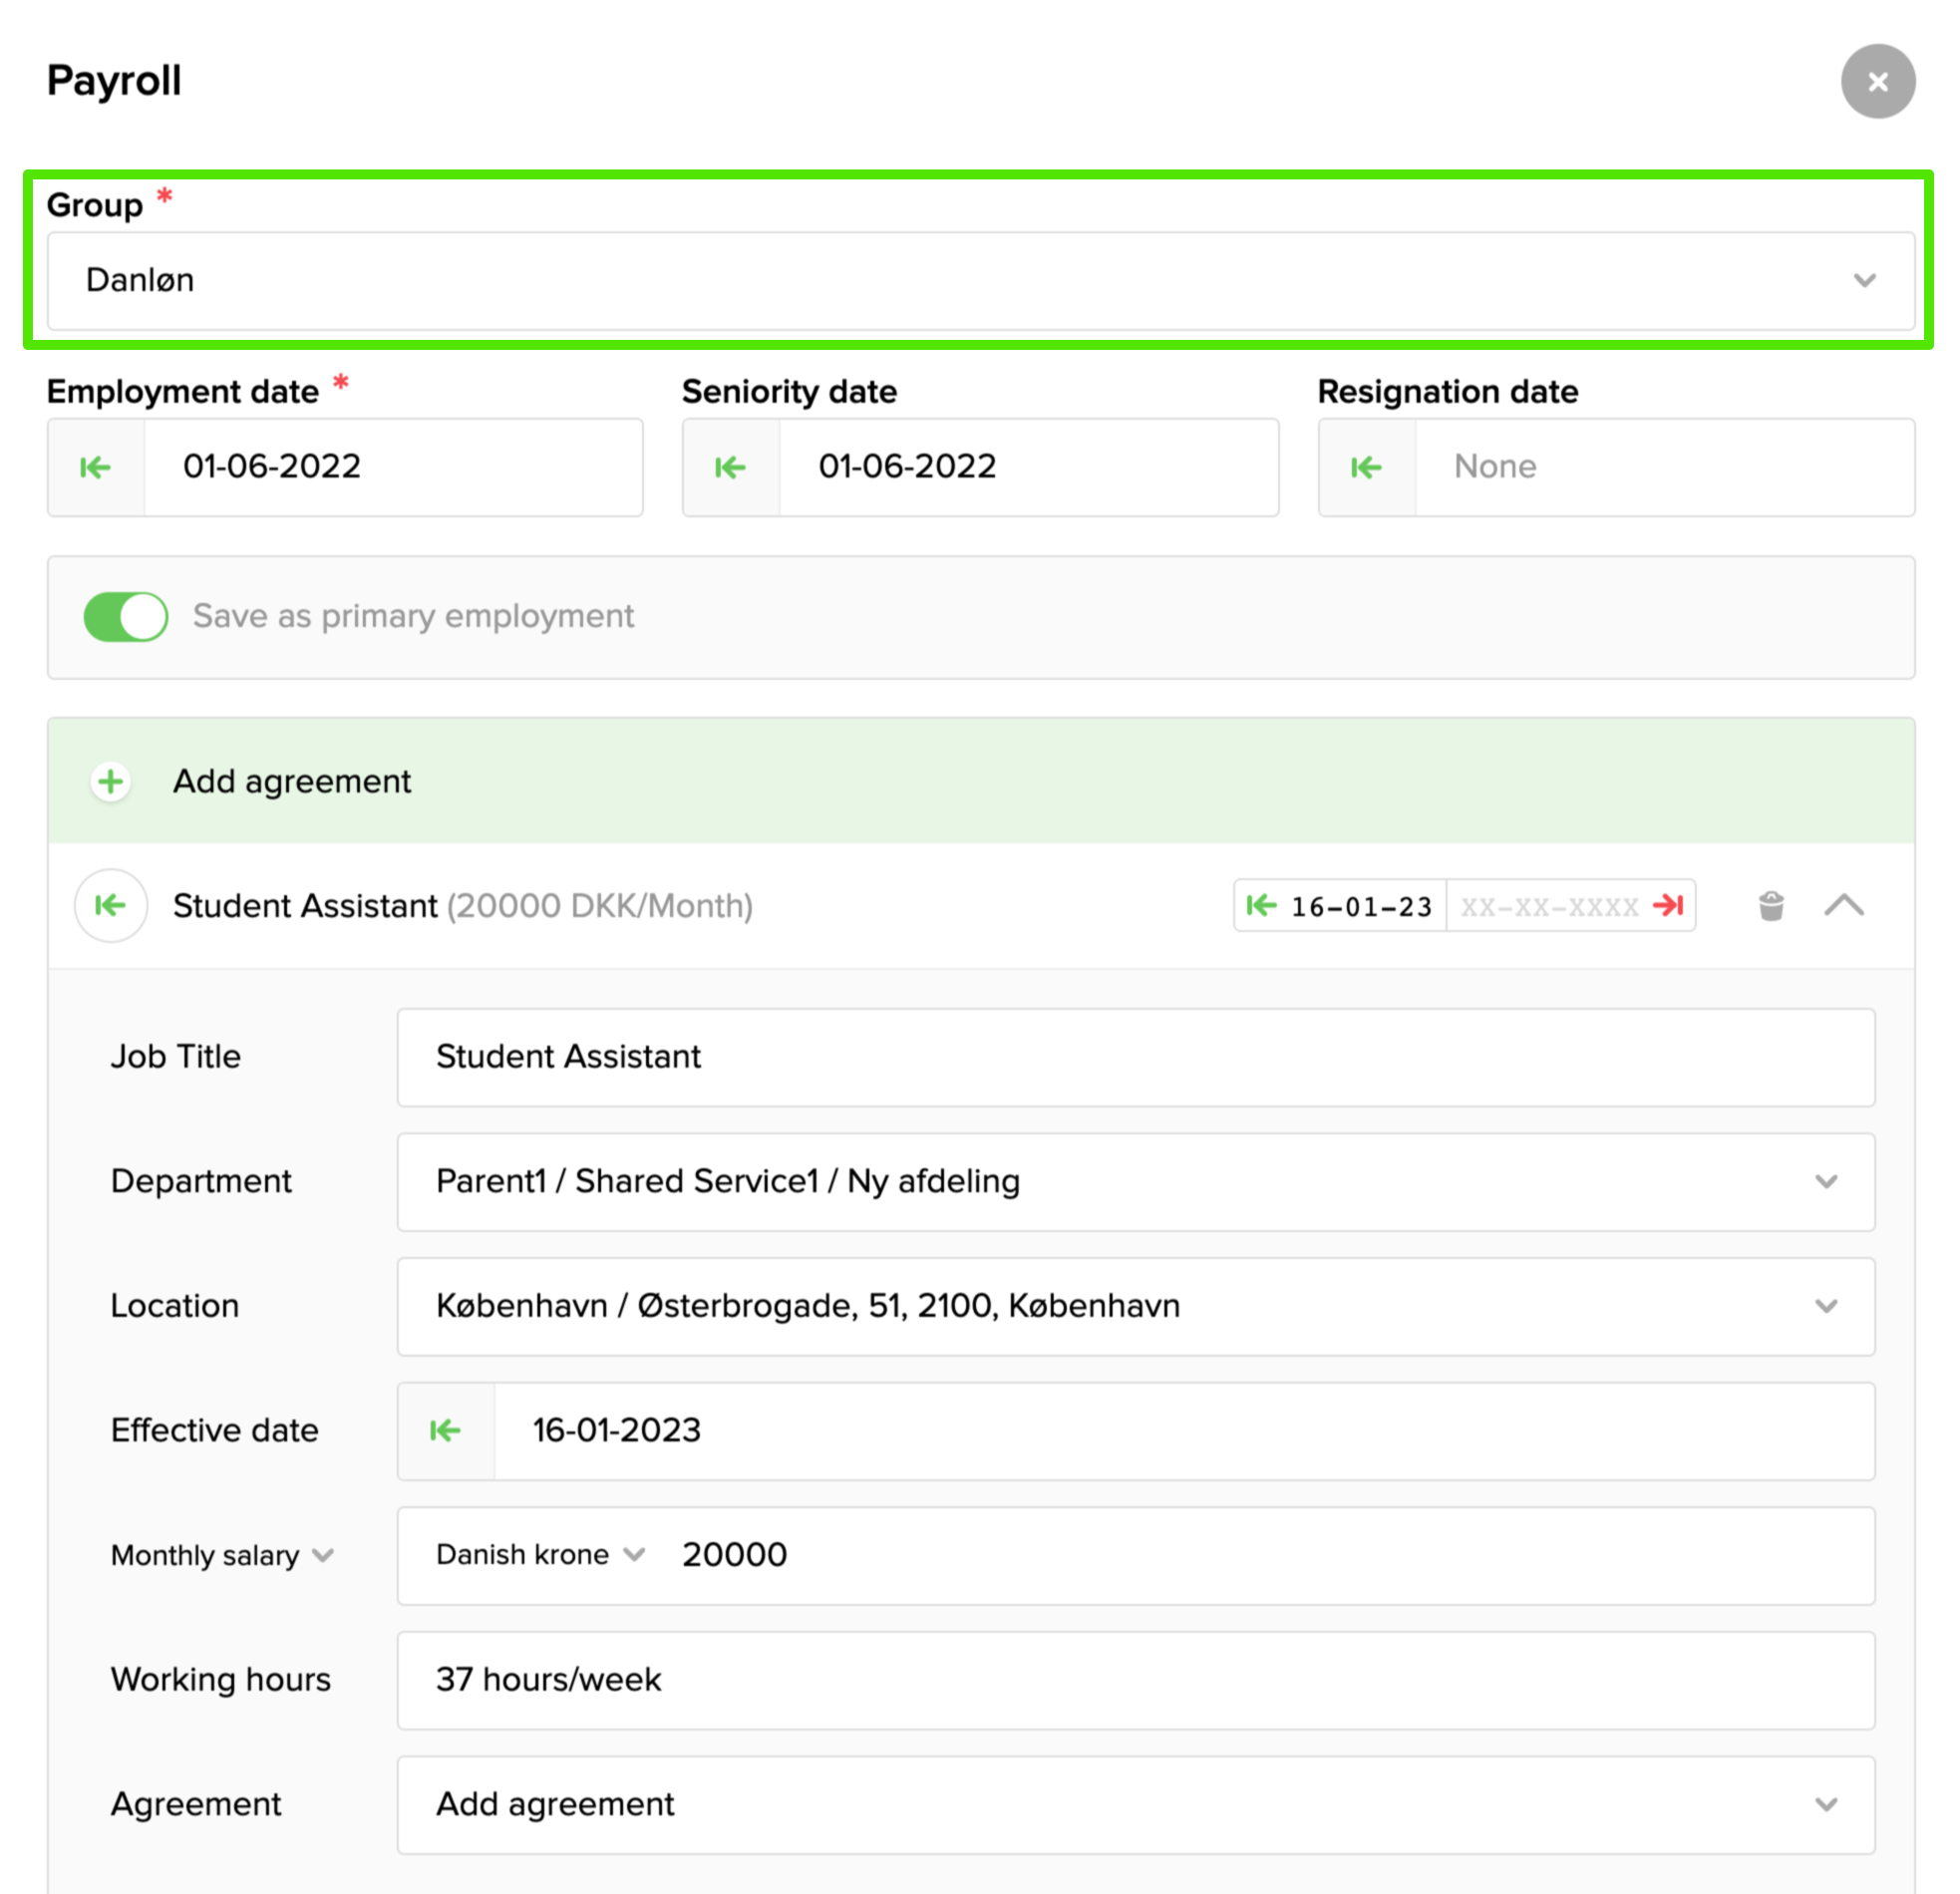Image resolution: width=1960 pixels, height=1894 pixels.
Task: Open the Agreement dropdown at bottom
Action: [x=1135, y=1805]
